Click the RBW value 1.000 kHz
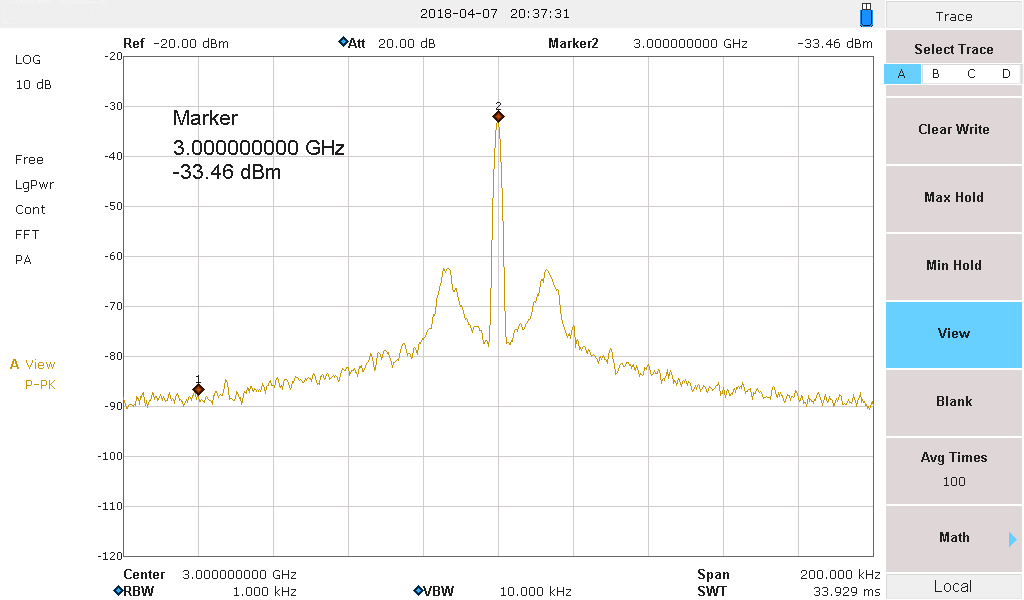This screenshot has width=1024, height=600. (264, 592)
